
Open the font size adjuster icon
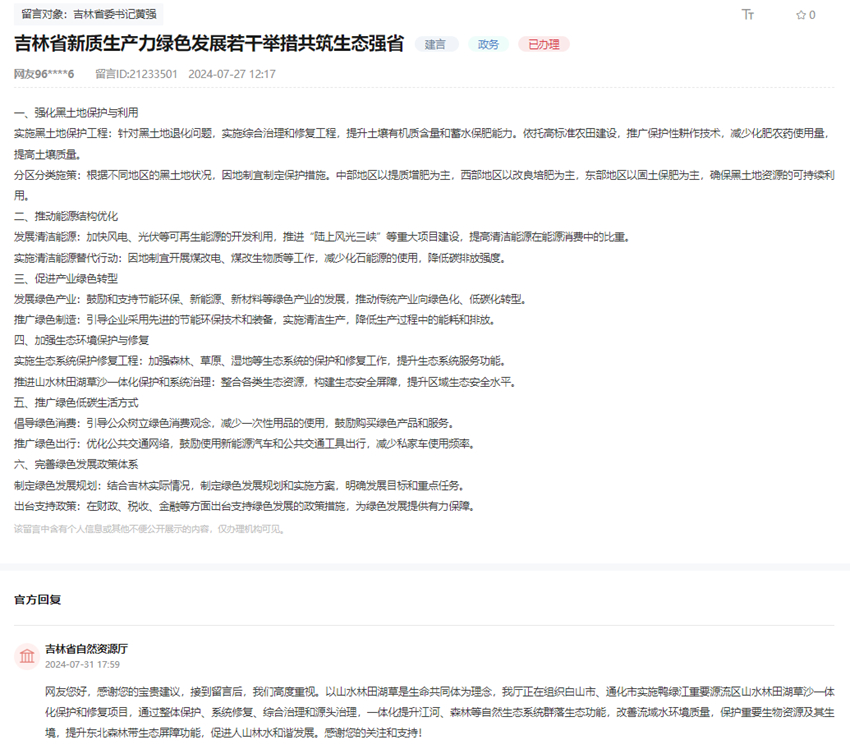(x=748, y=14)
